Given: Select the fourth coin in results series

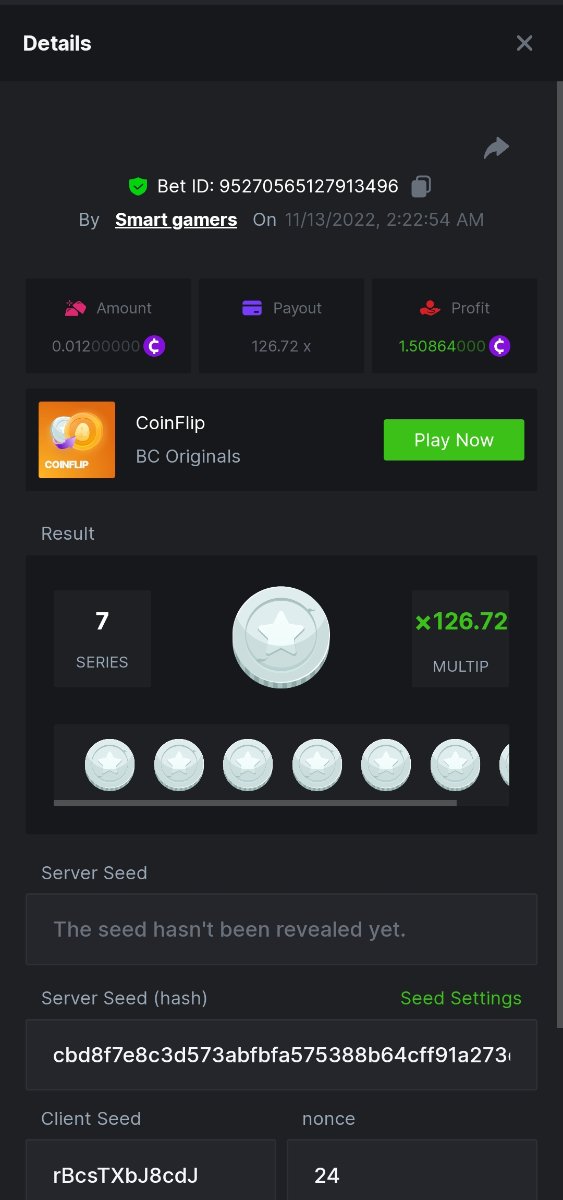Looking at the screenshot, I should tap(317, 766).
